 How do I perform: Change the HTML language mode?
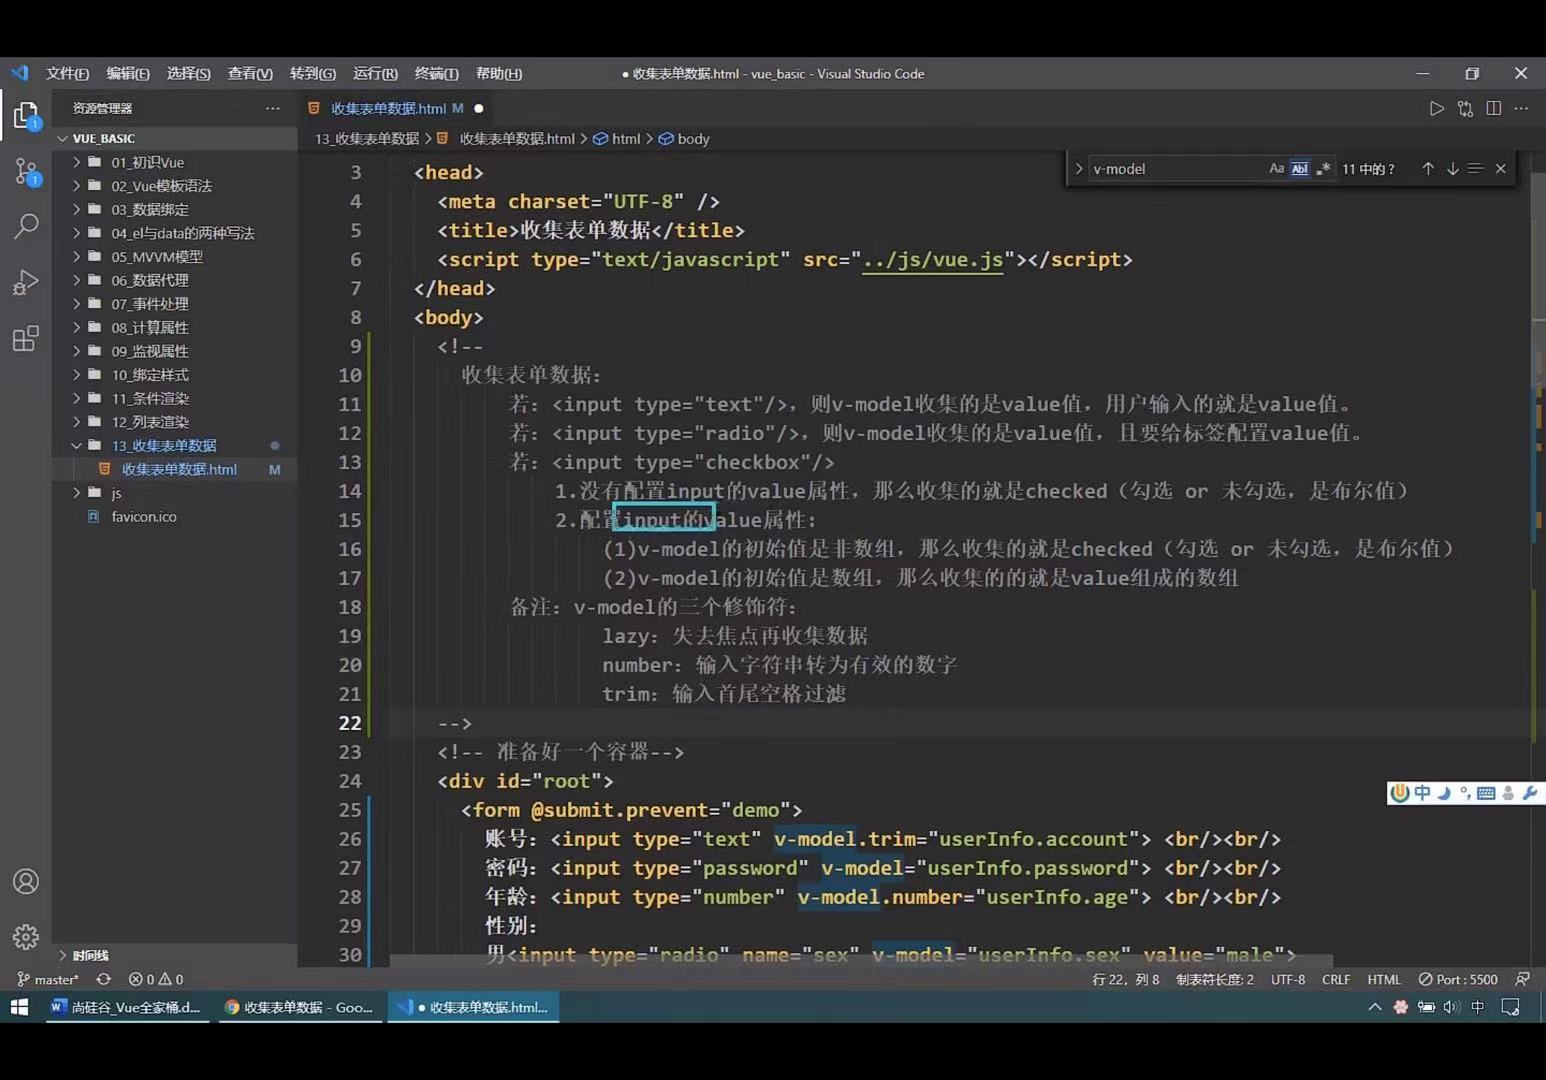1384,979
